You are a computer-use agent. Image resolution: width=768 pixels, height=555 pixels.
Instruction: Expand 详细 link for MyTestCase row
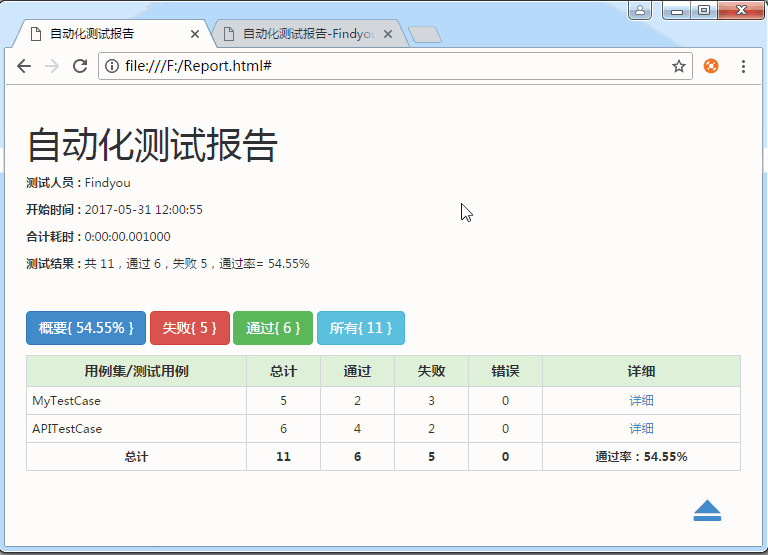pos(641,400)
